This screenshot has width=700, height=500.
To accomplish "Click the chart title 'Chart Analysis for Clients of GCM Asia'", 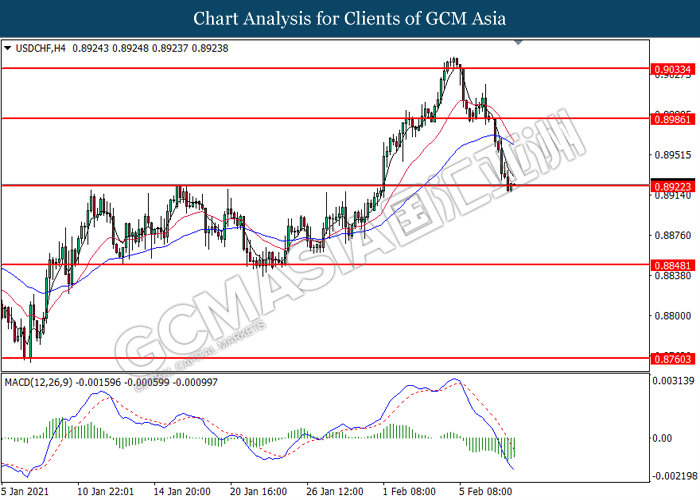I will 349,18.
